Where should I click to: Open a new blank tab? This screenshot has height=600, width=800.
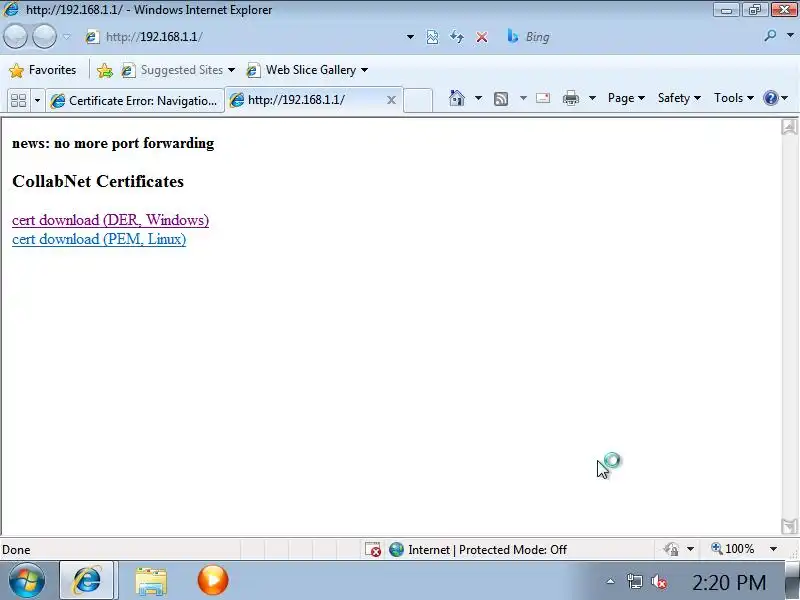(418, 100)
